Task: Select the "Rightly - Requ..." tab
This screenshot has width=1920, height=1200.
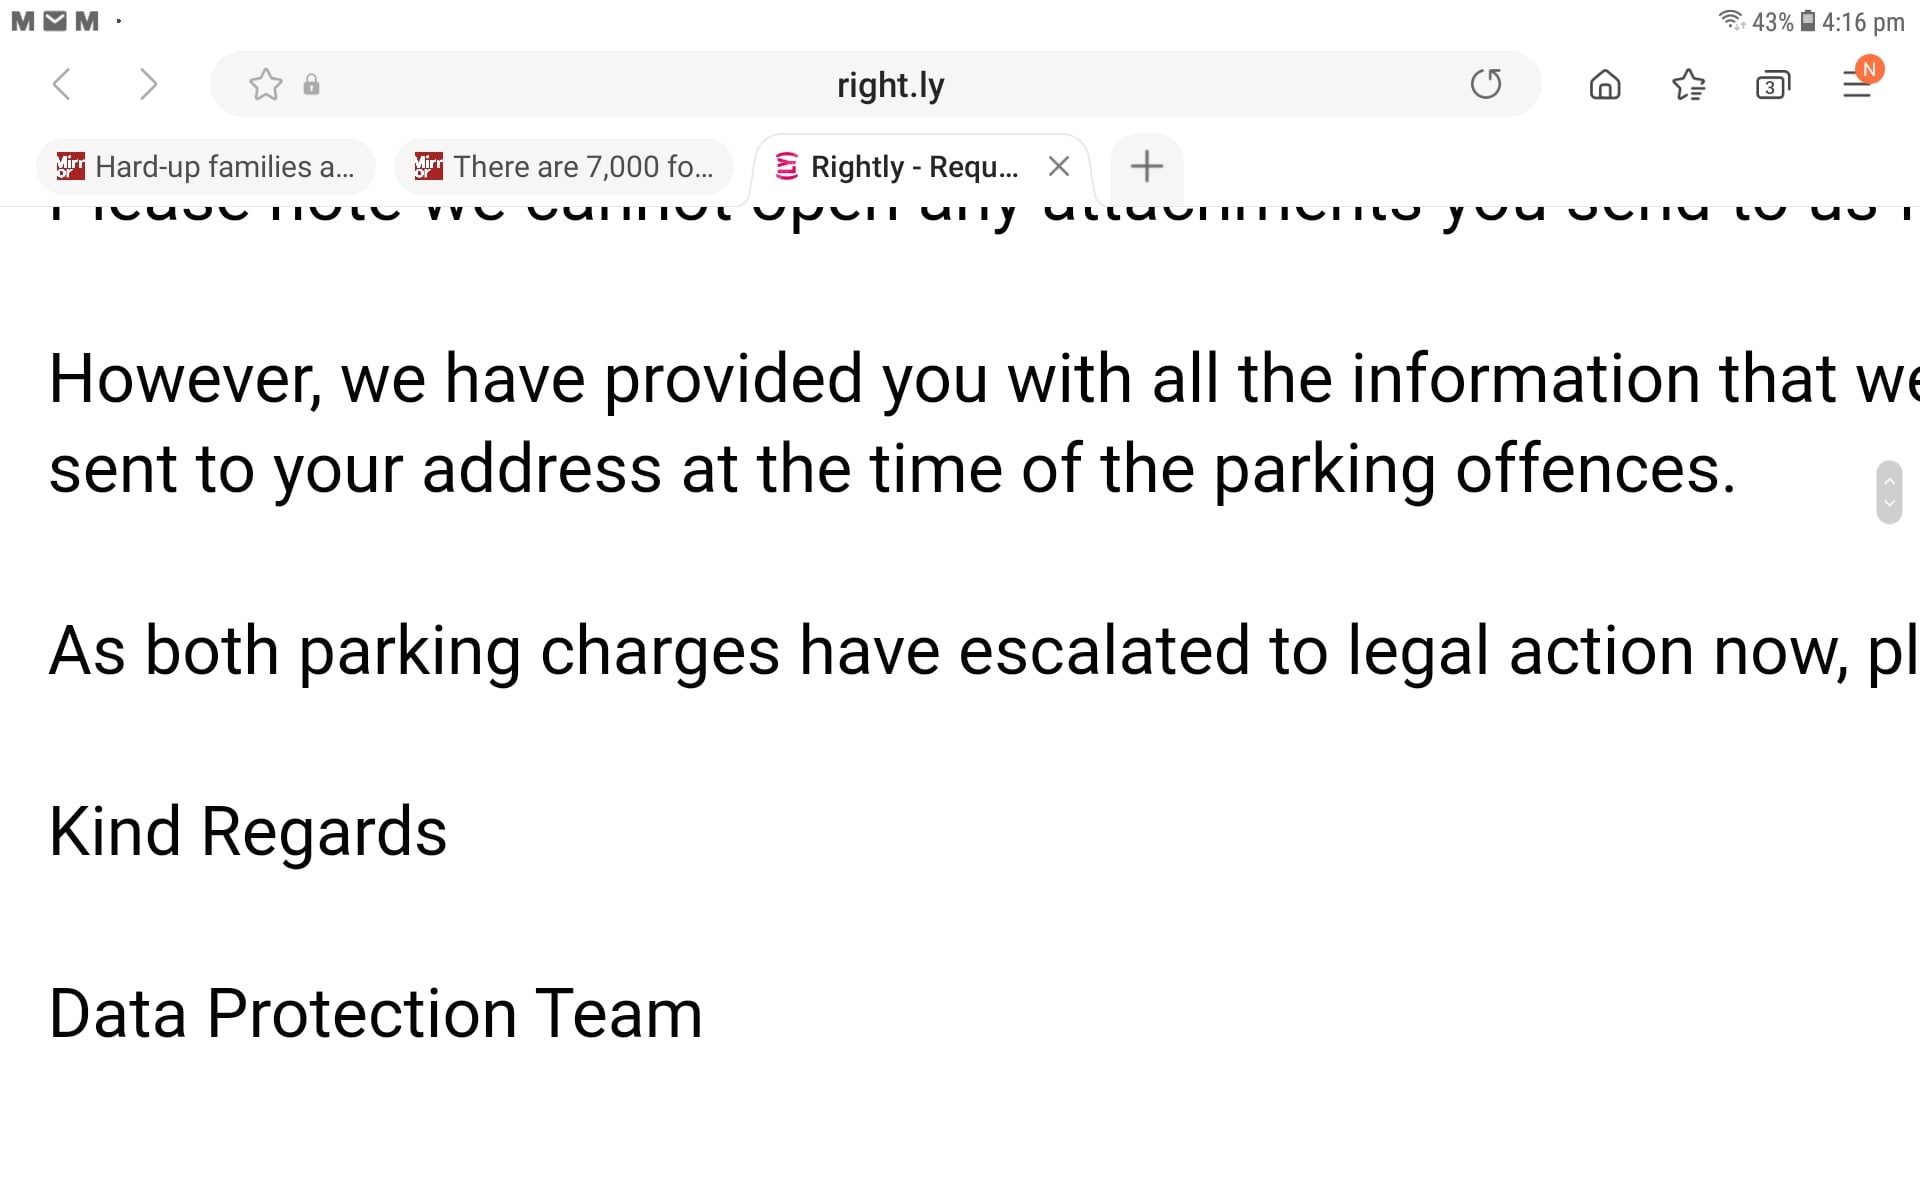Action: [x=900, y=167]
